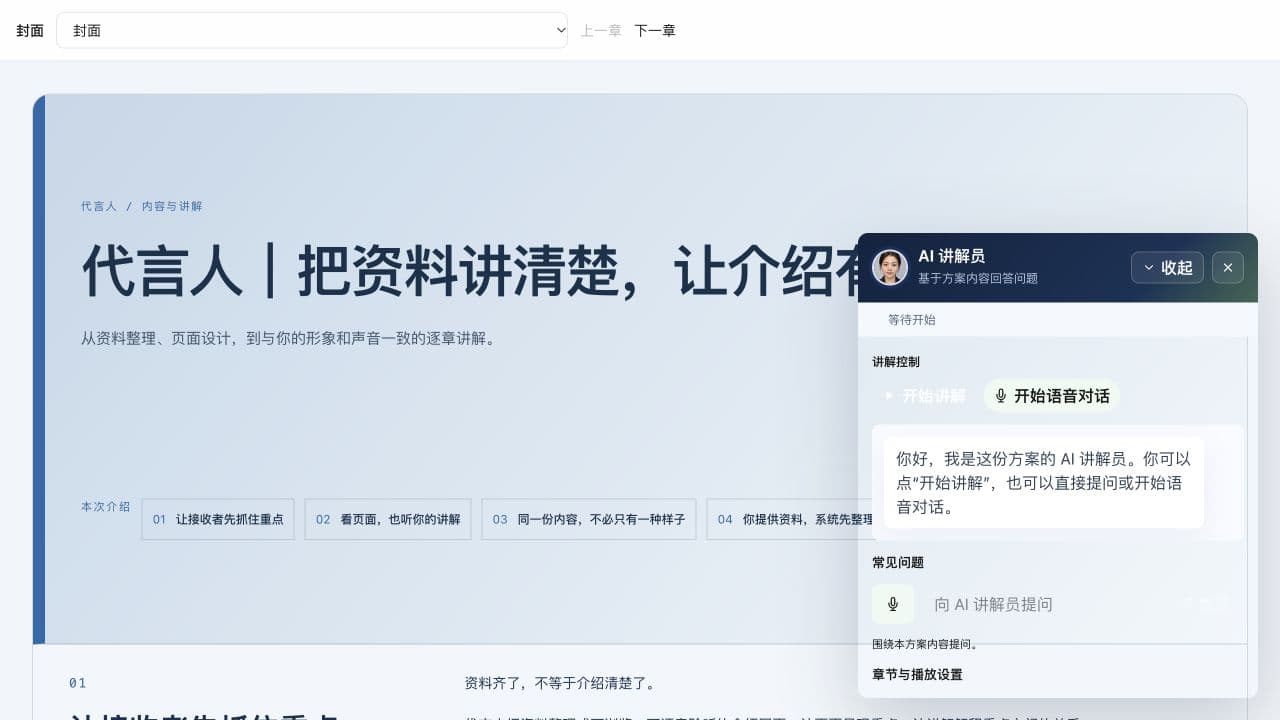Open the 封面 chapter dropdown
Image resolution: width=1280 pixels, height=720 pixels.
pyautogui.click(x=312, y=30)
